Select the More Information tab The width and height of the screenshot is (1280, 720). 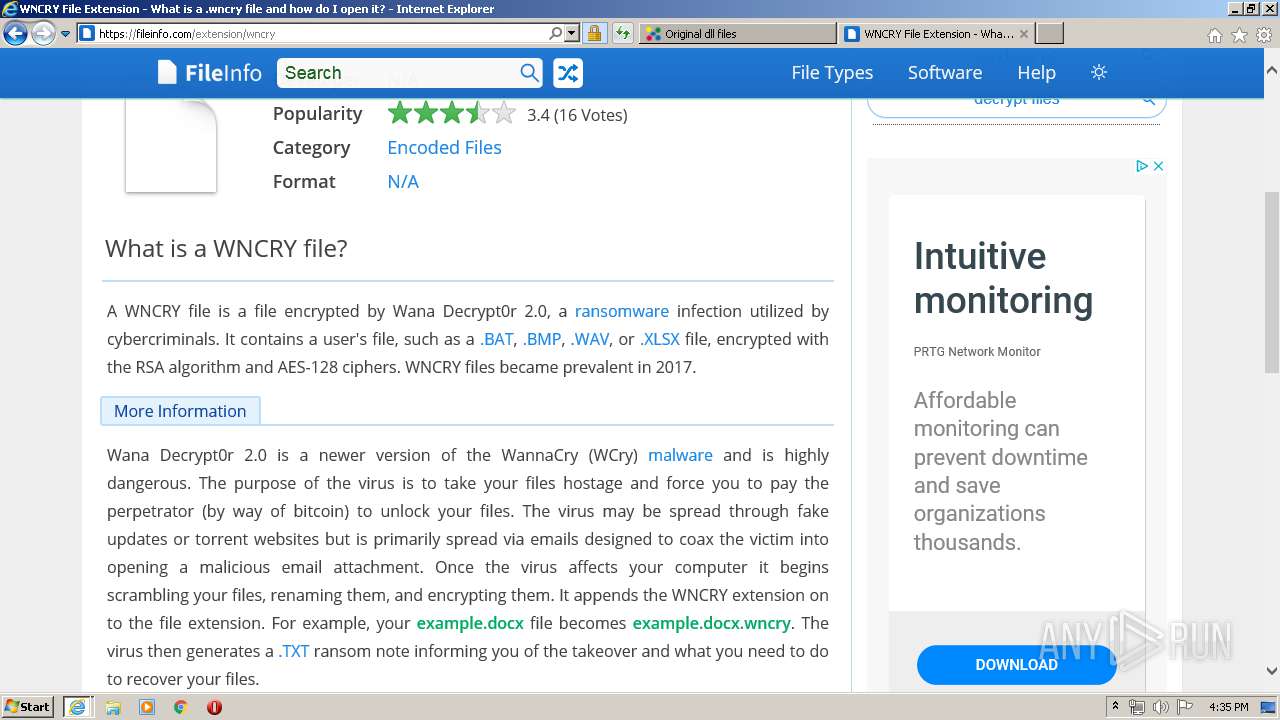[180, 411]
